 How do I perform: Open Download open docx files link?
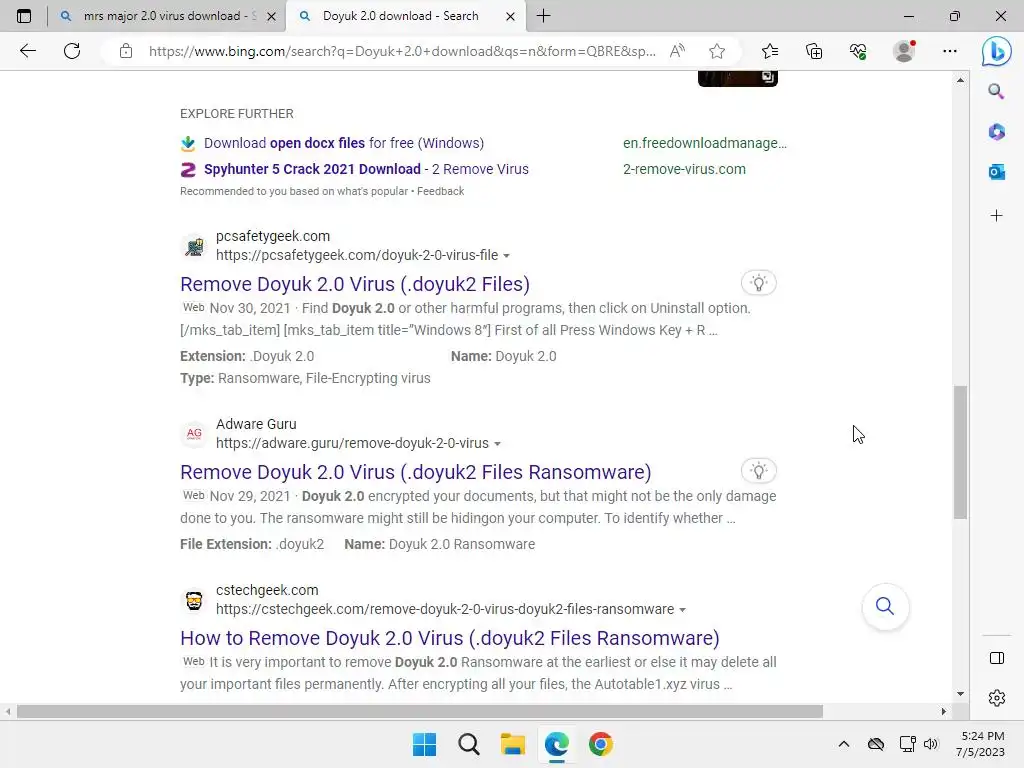tap(344, 143)
